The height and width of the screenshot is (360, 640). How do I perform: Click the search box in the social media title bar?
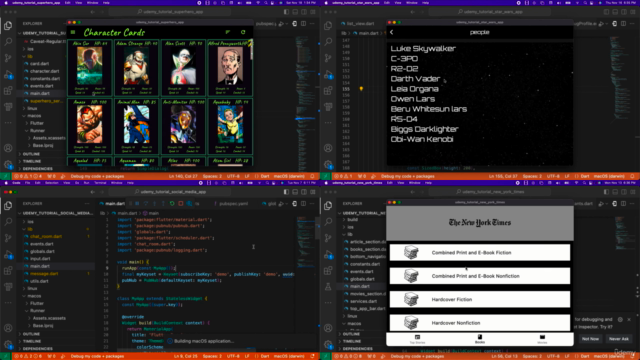pyautogui.click(x=169, y=192)
